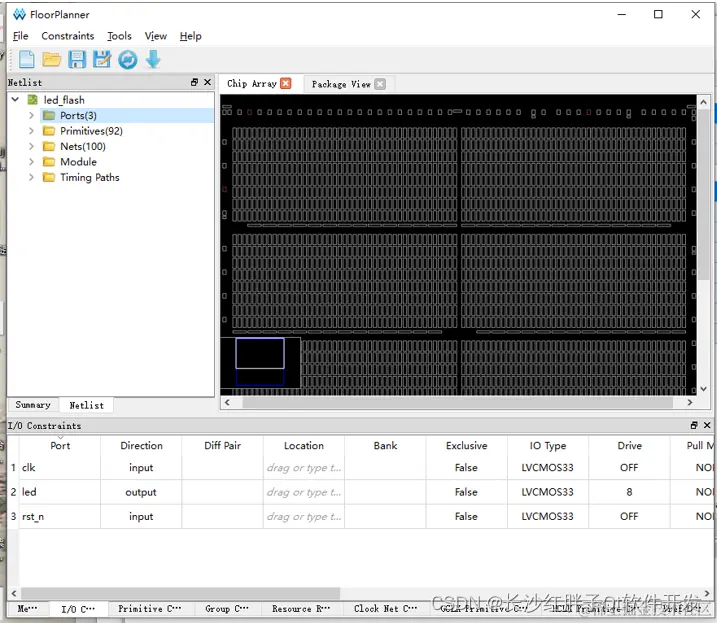
Task: Click the I/O table horizontal scrollbar thumb
Action: [180, 593]
